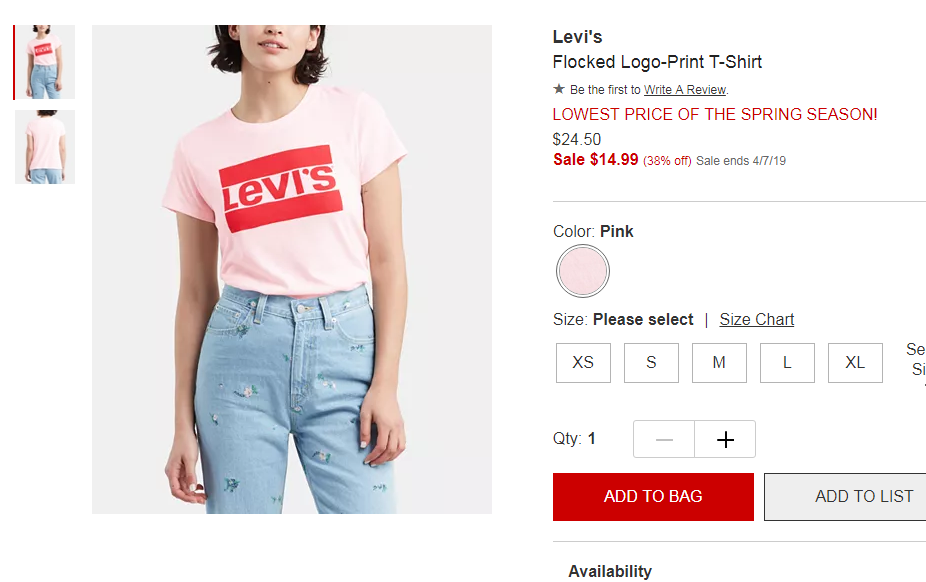926x582 pixels.
Task: Open the Write A Review link
Action: tap(685, 90)
